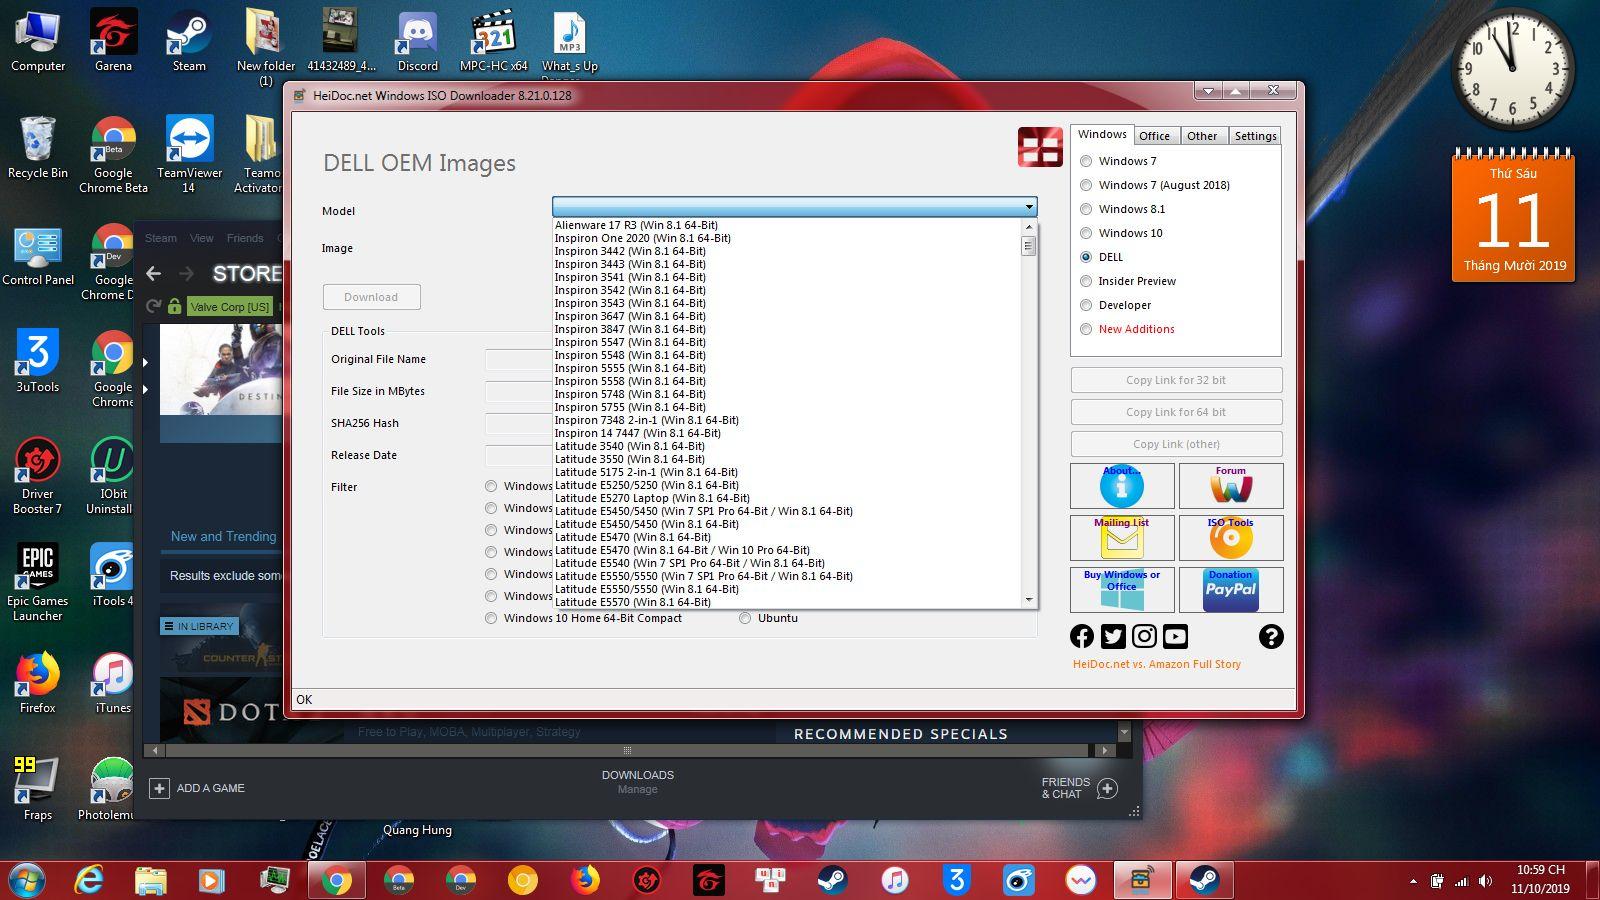Choose the Ubuntu filter radio button
The image size is (1600, 900).
745,618
